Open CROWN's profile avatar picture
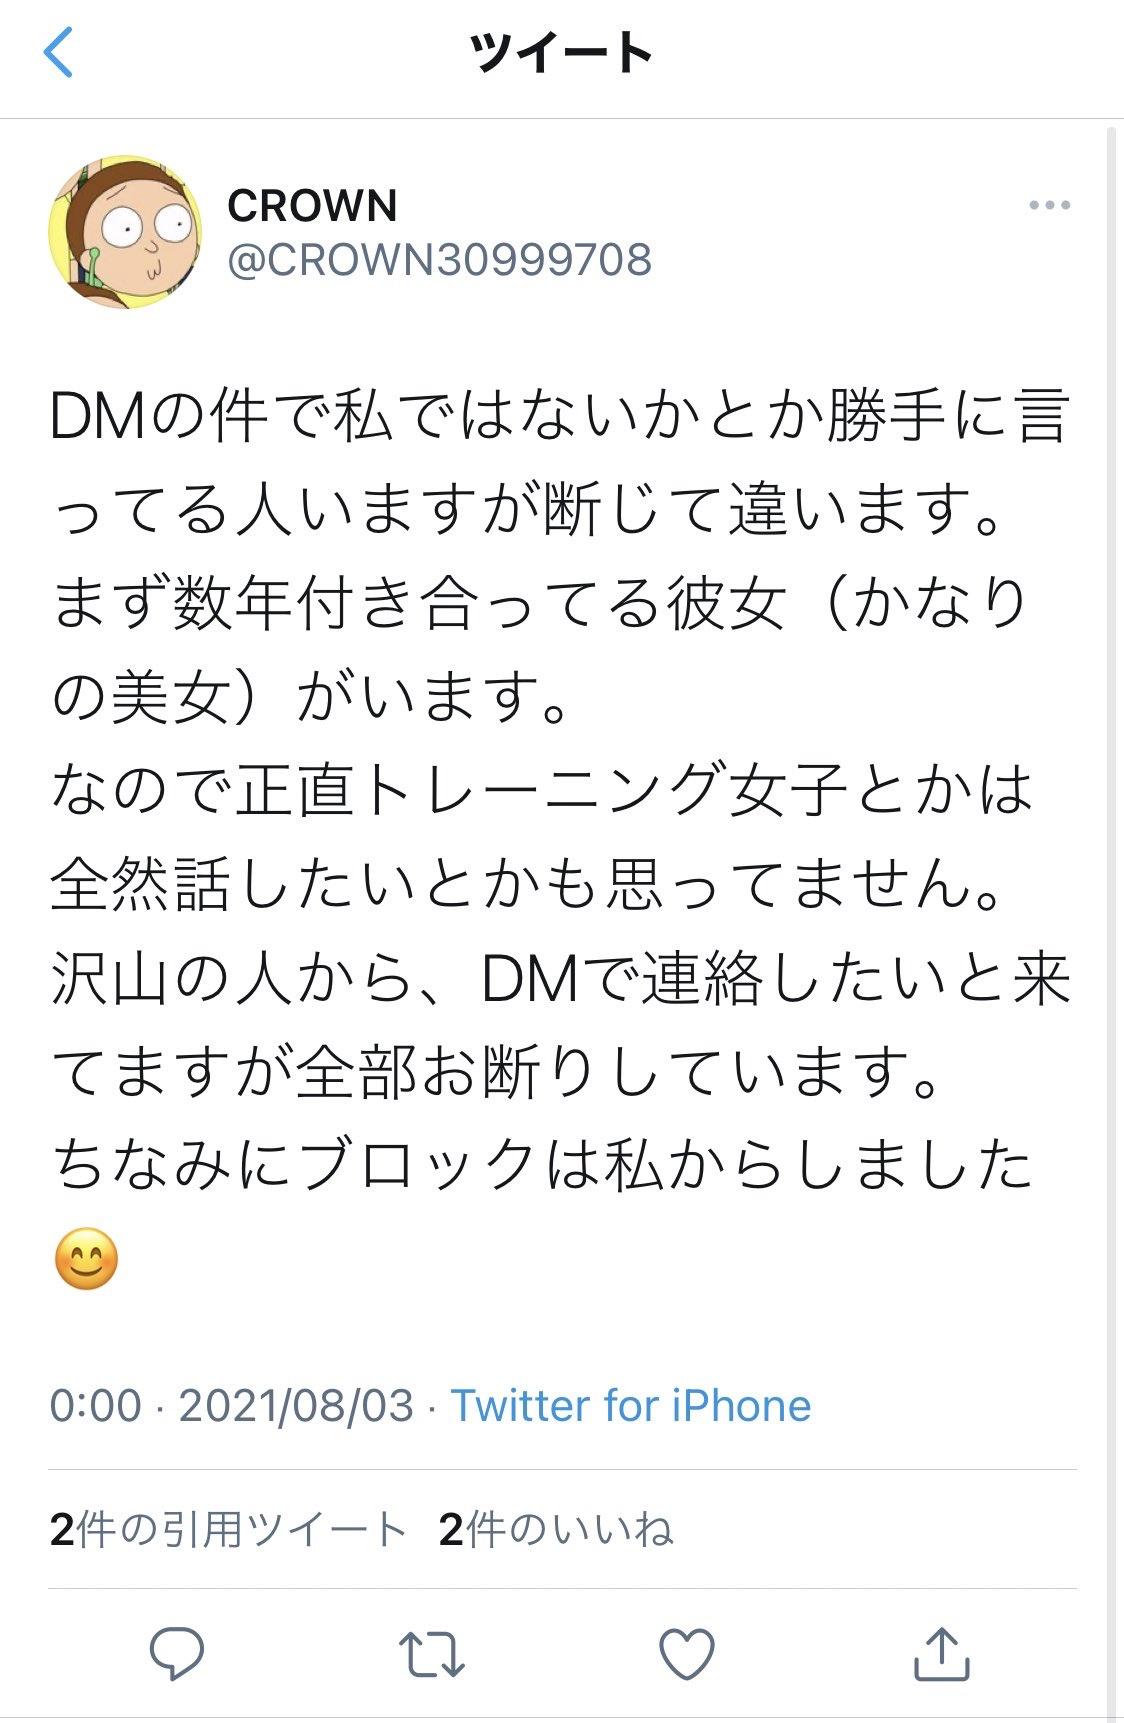 pos(125,232)
